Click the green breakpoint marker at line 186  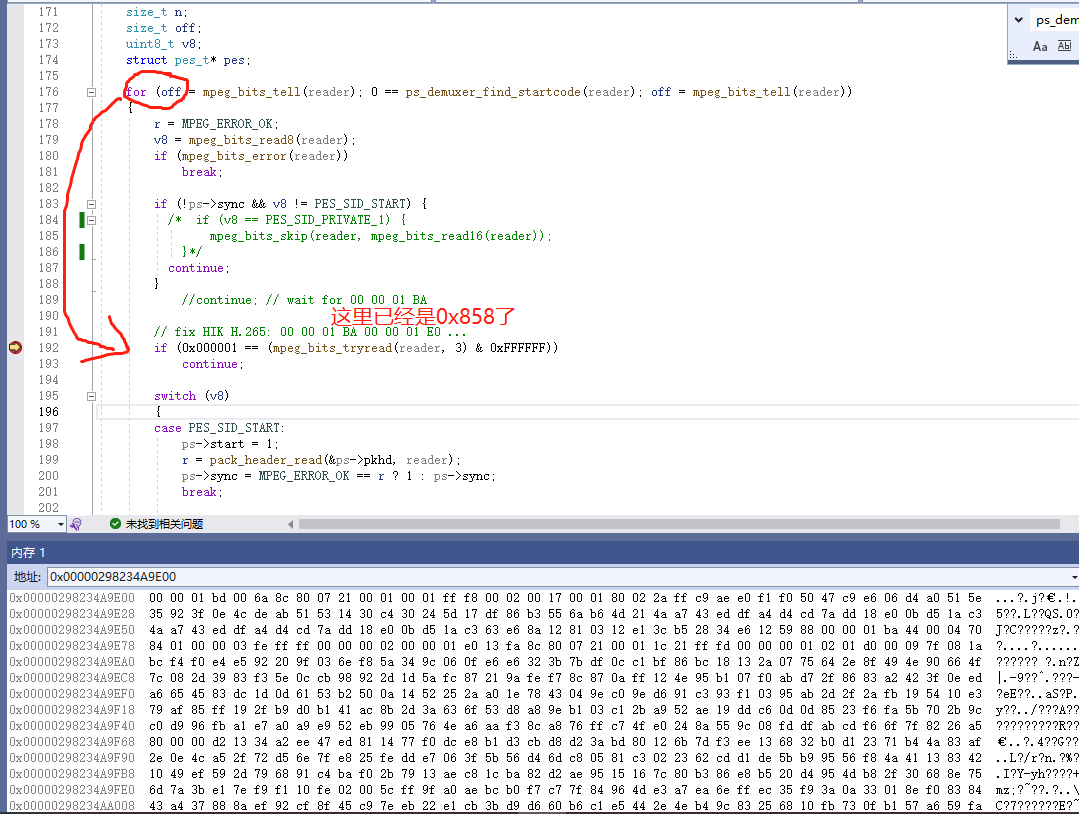point(83,251)
